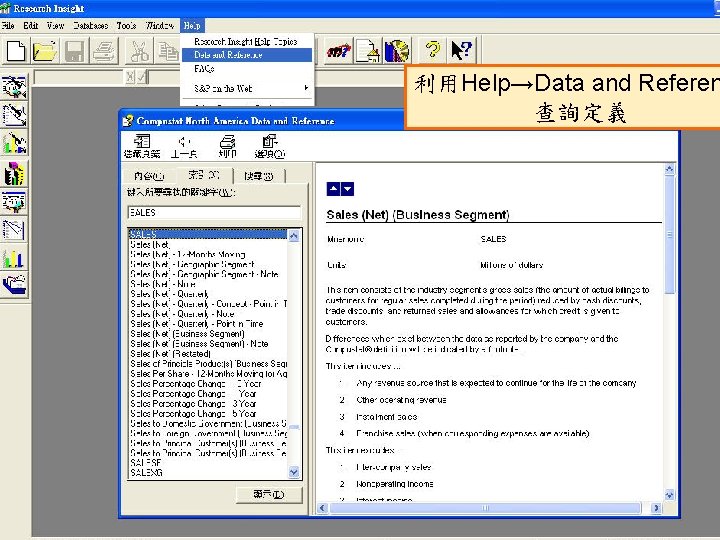Click the Save floppy disk icon
Image resolution: width=720 pixels, height=540 pixels.
tap(74, 50)
